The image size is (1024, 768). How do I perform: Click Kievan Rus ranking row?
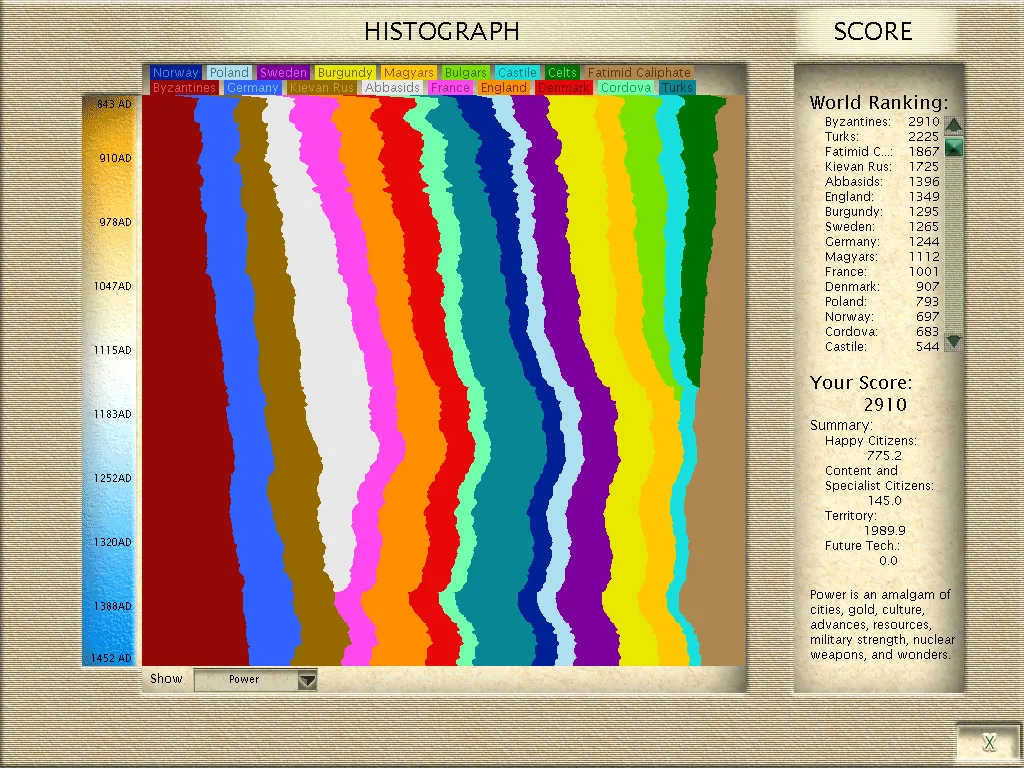coord(882,167)
